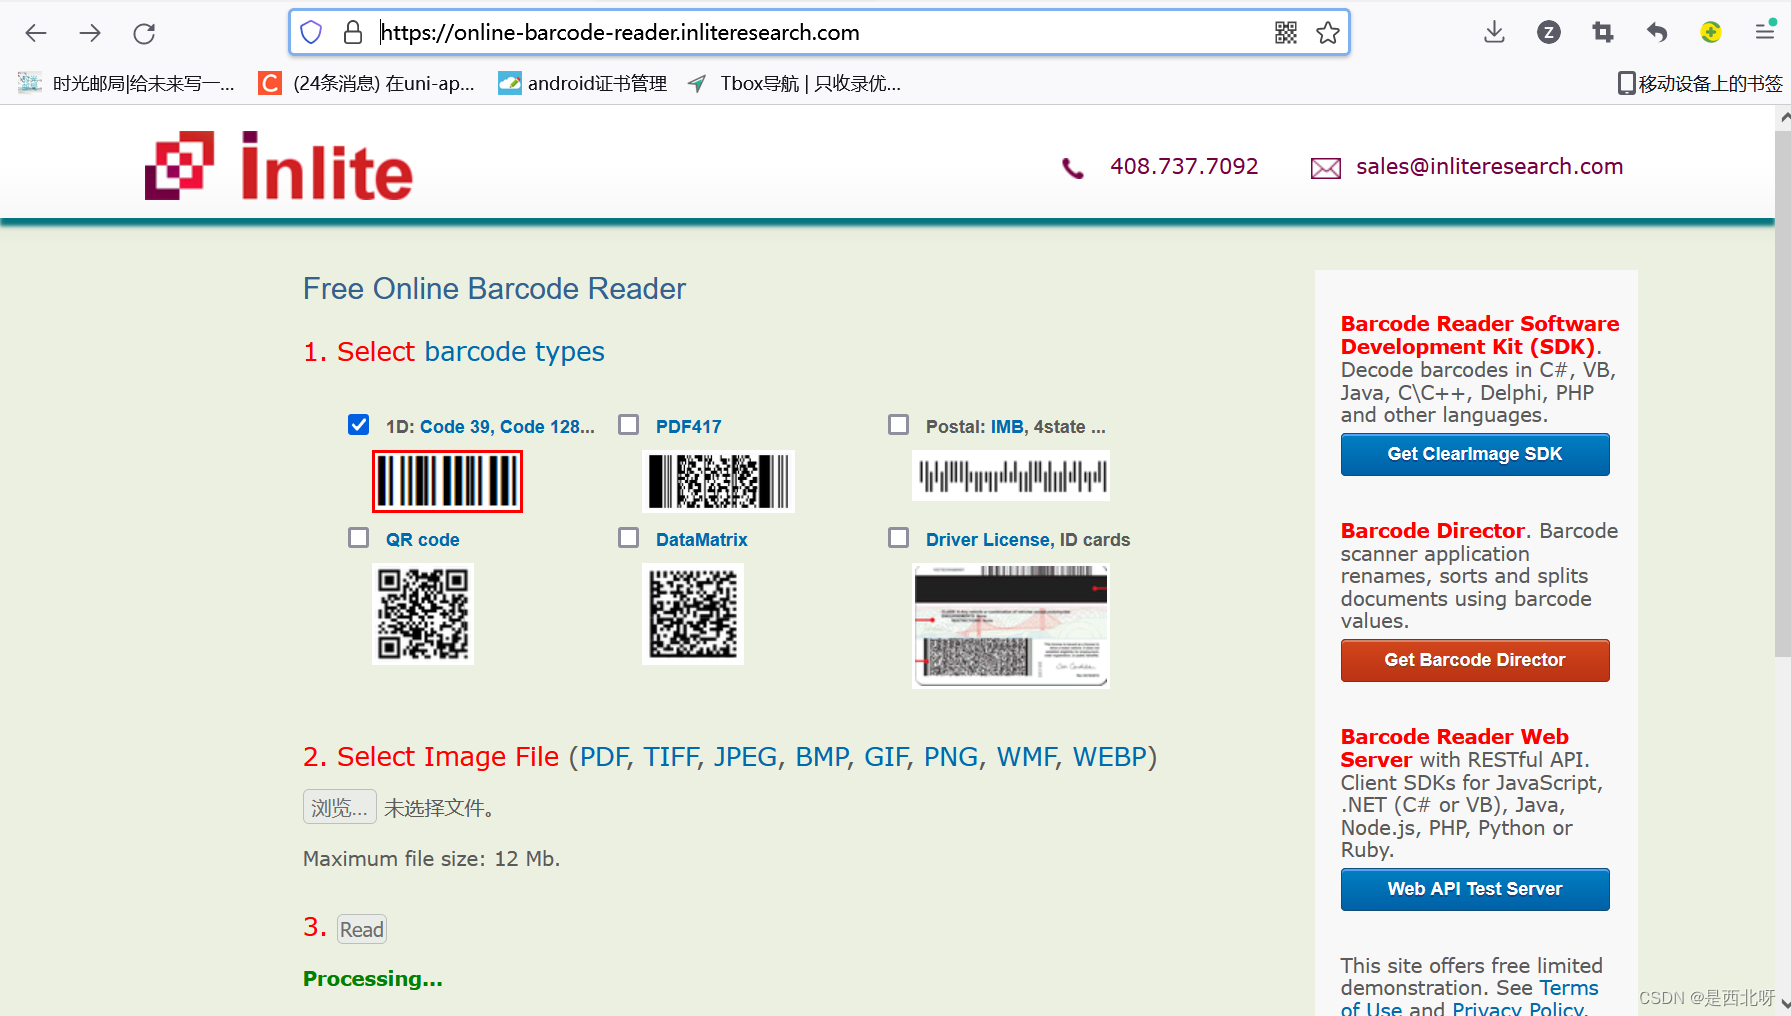
Task: Generate QR code for this page
Action: (1286, 33)
